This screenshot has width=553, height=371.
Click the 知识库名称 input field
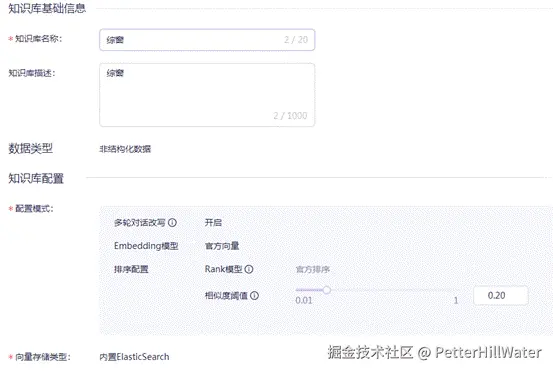tap(207, 40)
